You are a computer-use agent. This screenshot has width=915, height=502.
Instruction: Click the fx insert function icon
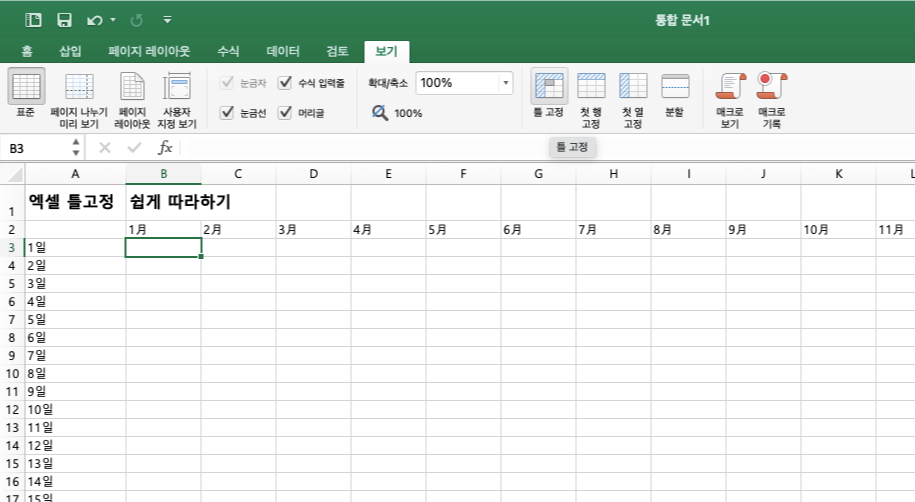(x=165, y=148)
